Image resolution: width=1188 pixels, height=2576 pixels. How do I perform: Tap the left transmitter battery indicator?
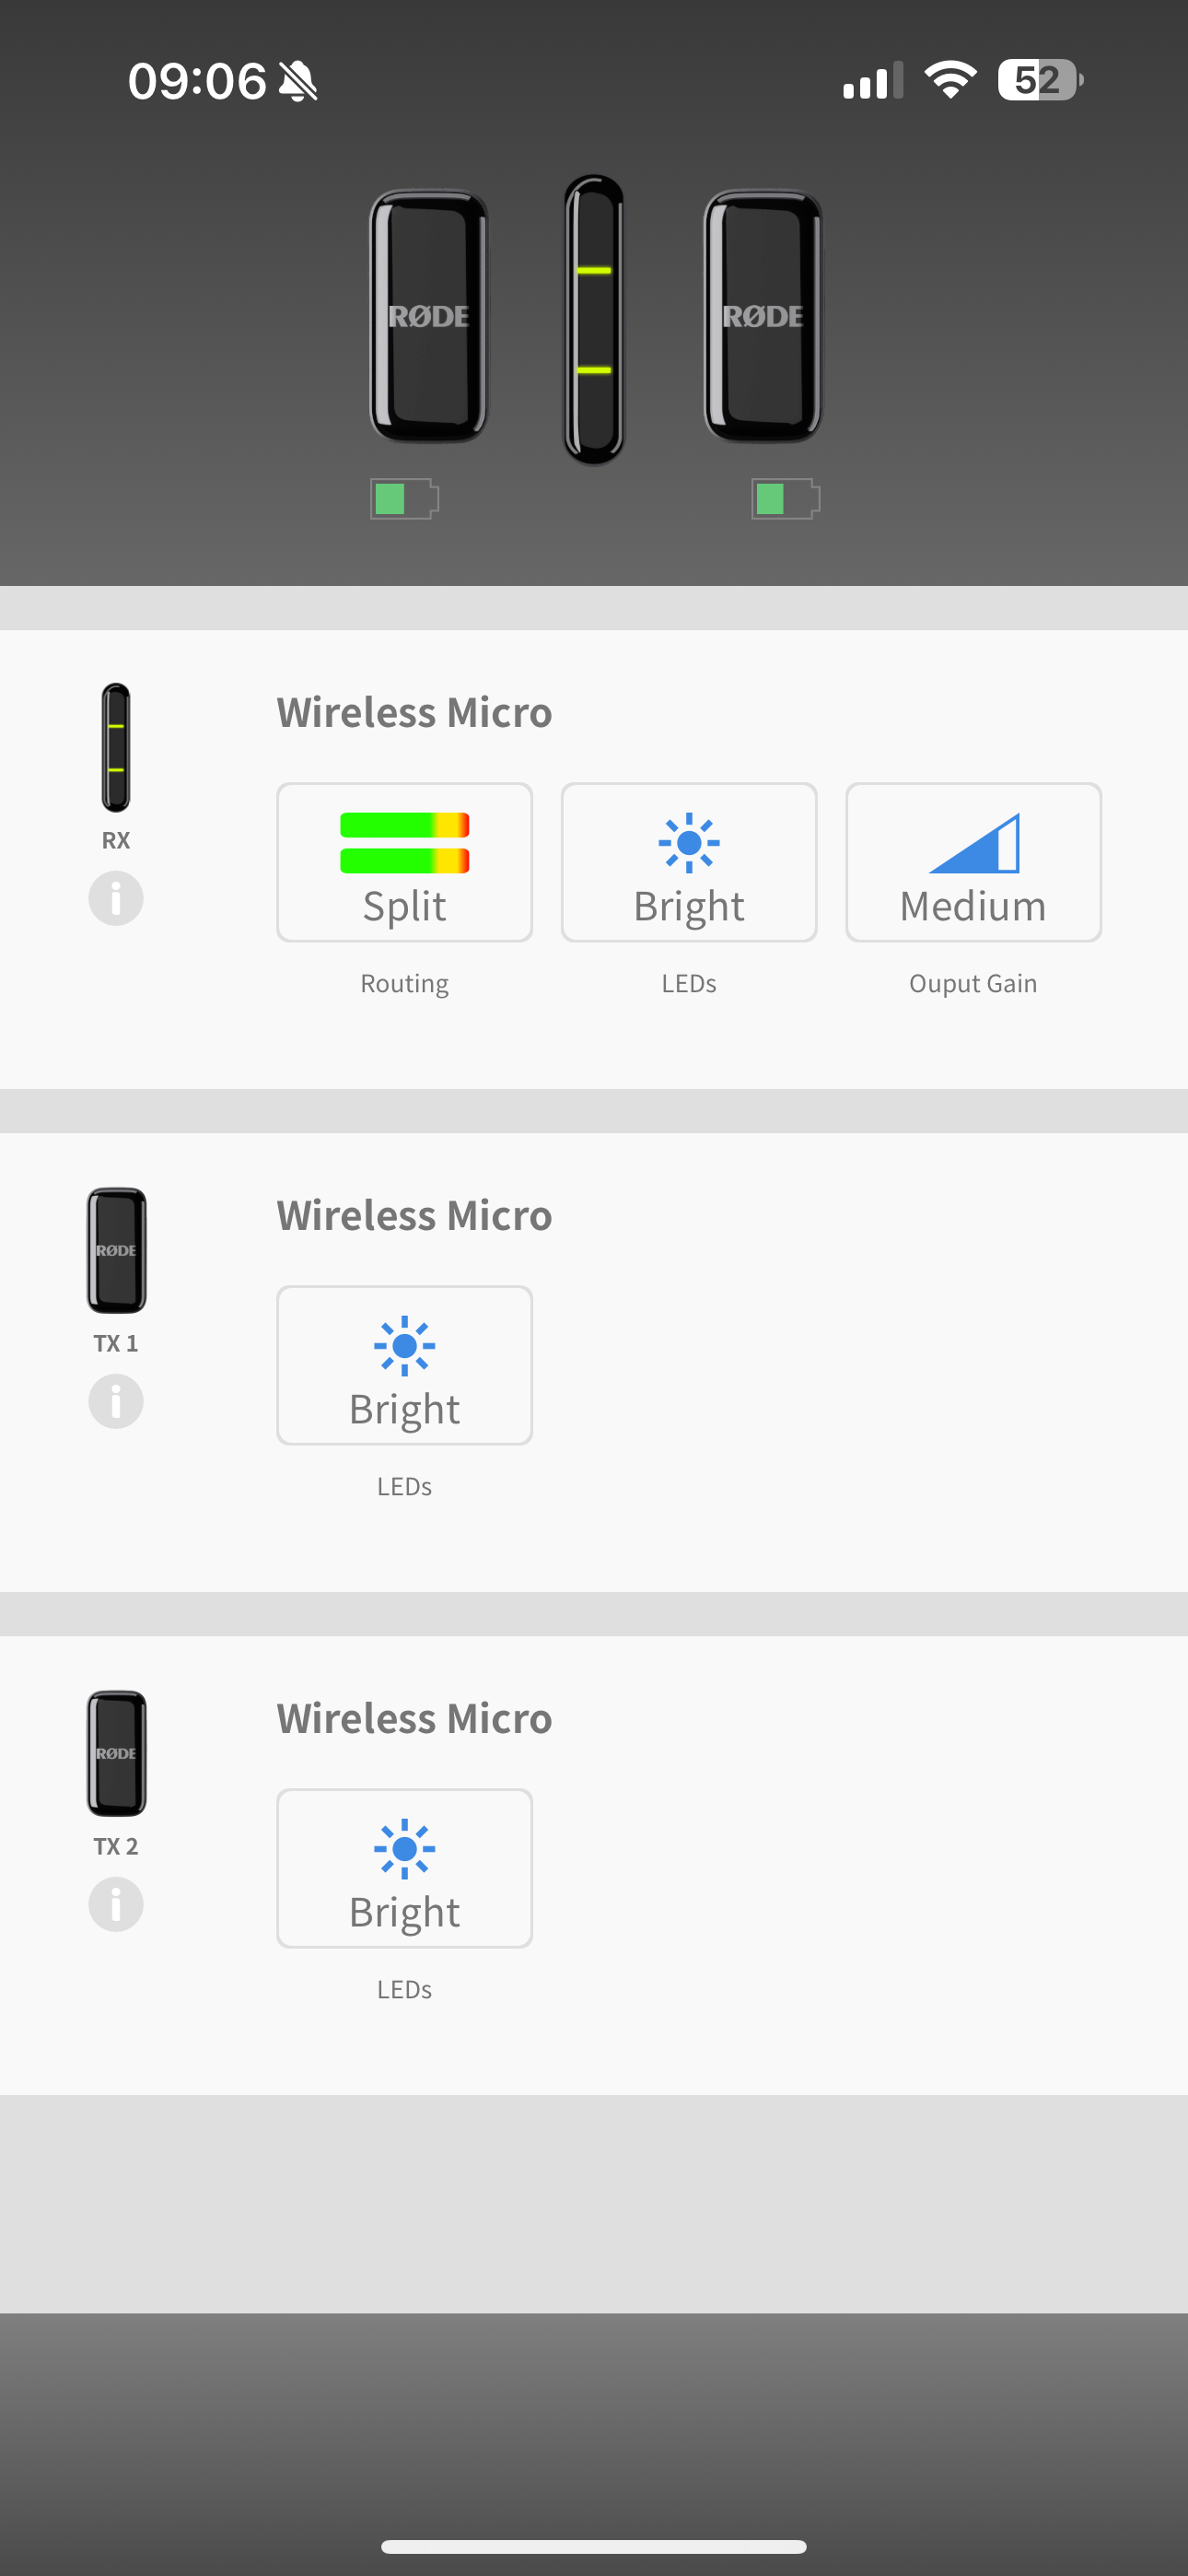tap(404, 498)
